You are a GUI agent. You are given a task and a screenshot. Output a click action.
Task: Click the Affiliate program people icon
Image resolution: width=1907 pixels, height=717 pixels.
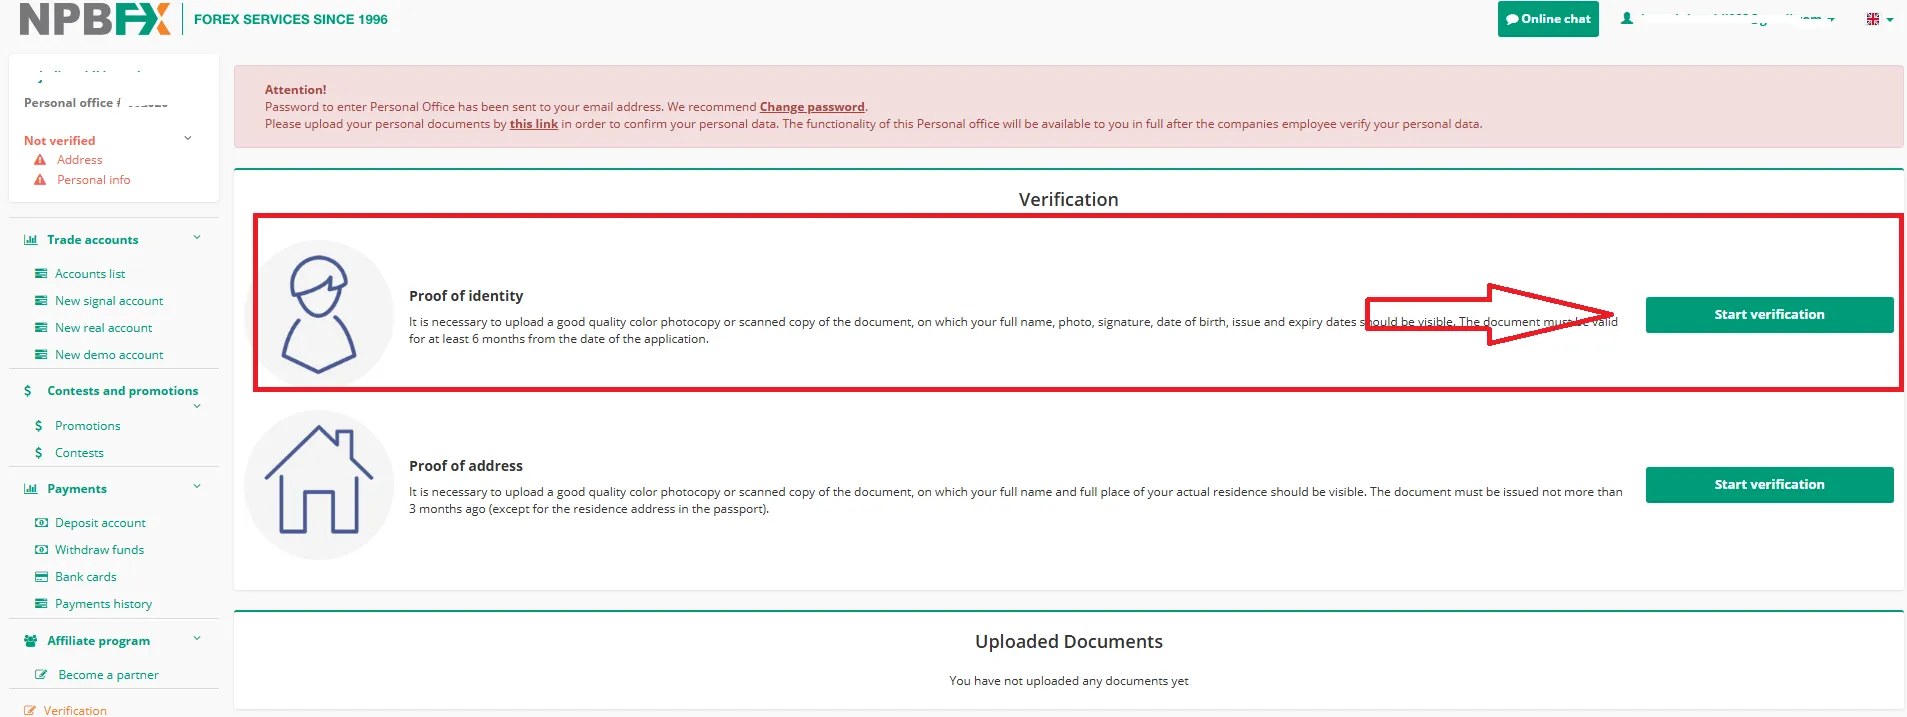coord(31,641)
